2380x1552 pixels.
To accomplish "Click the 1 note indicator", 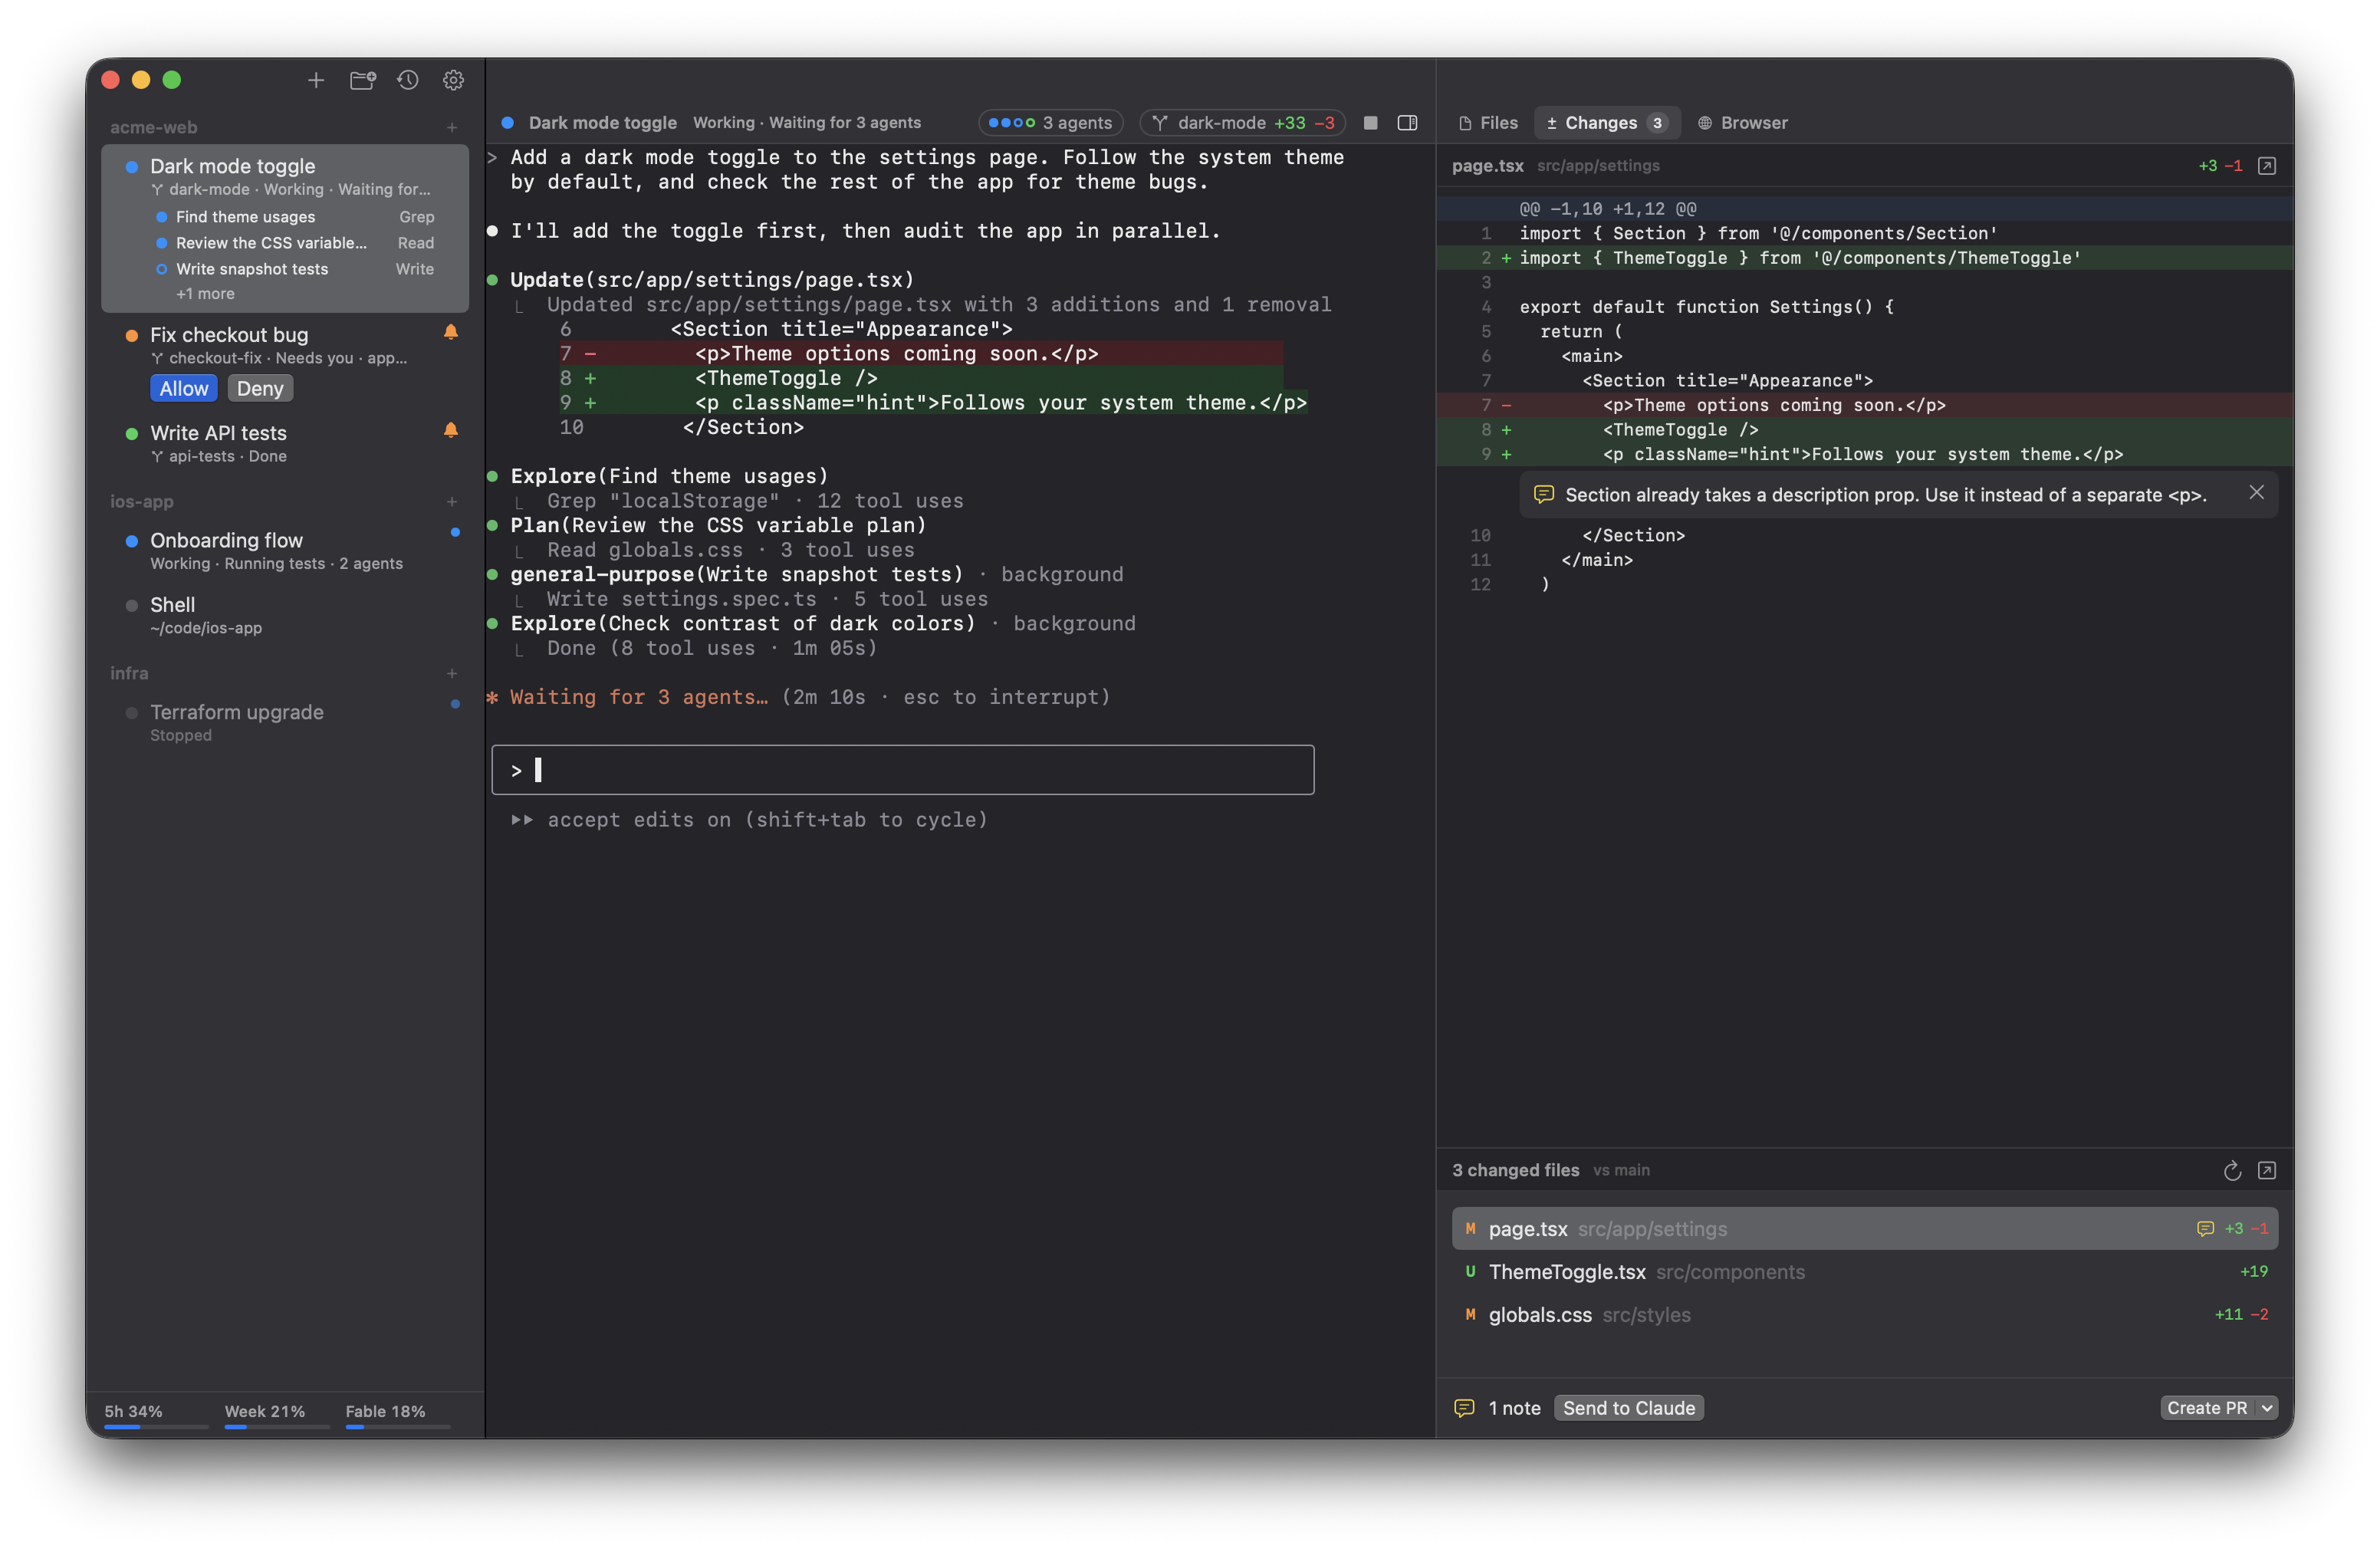I will point(1497,1408).
